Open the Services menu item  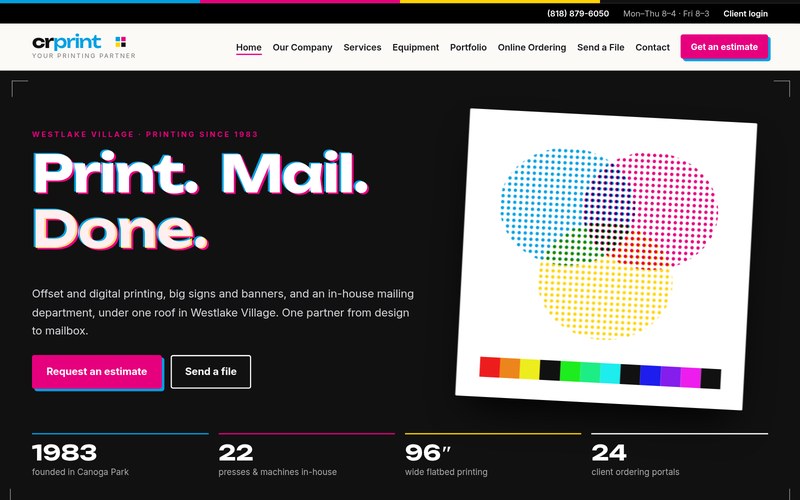[362, 47]
